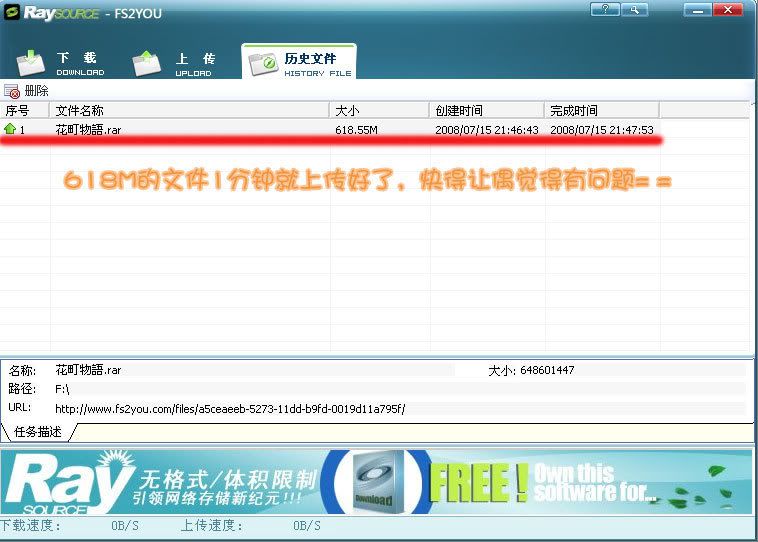The image size is (758, 542).
Task: Click the Delete (删除) toolbar button
Action: [x=28, y=91]
